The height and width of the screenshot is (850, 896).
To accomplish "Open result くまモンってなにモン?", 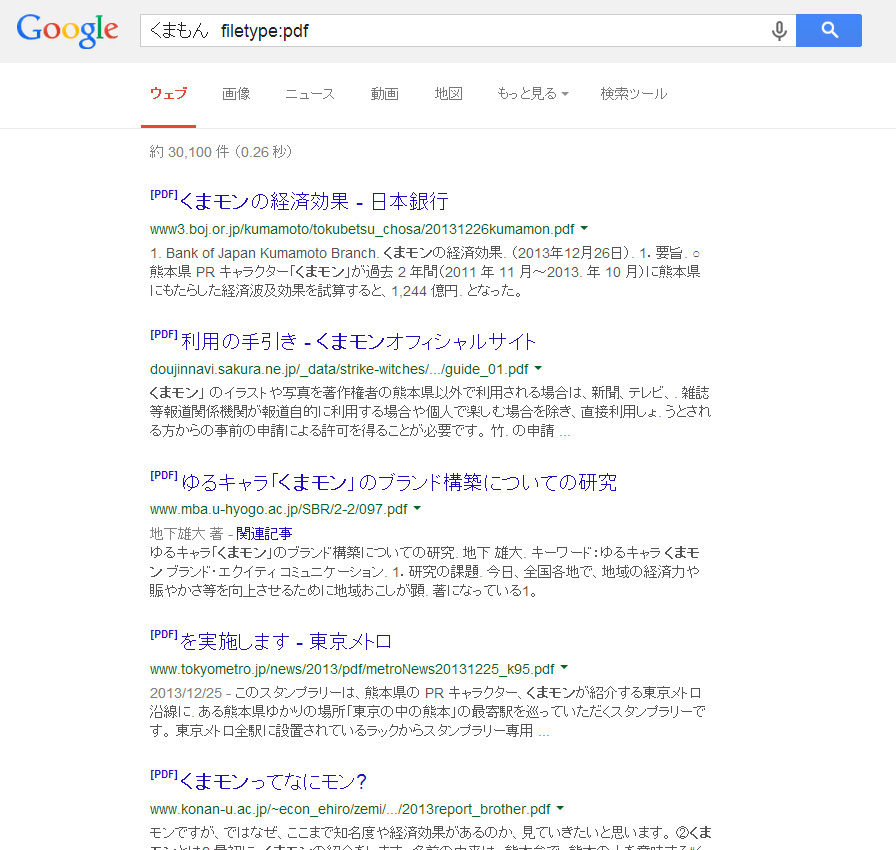I will point(273,781).
